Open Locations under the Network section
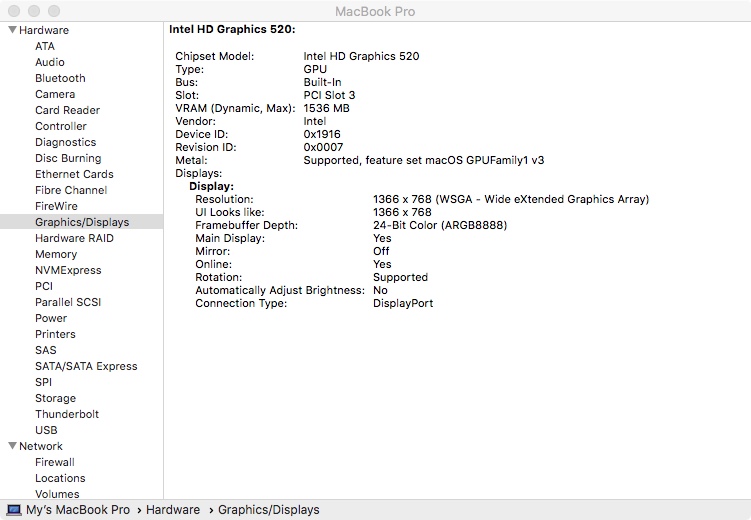Image resolution: width=751 pixels, height=520 pixels. [x=60, y=478]
